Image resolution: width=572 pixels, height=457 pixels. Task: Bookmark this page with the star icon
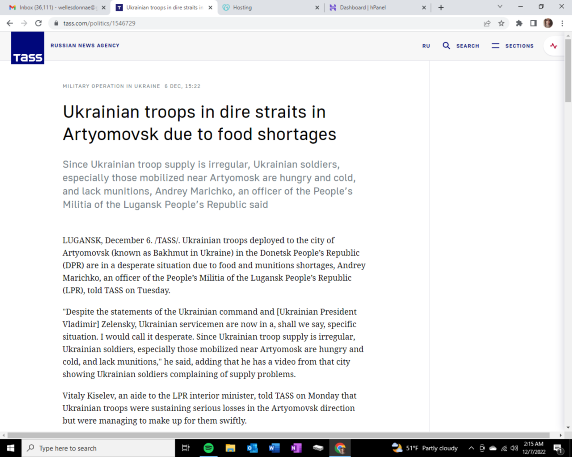coord(501,23)
